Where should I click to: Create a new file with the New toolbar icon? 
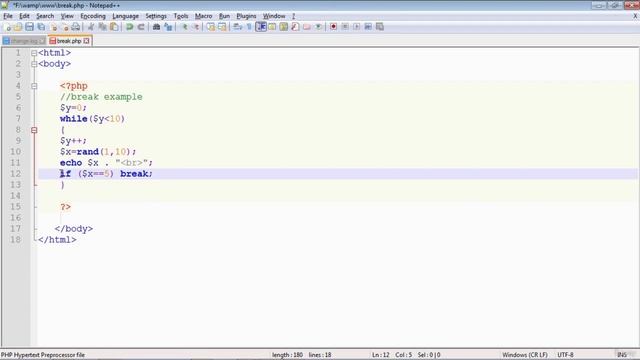coord(7,27)
